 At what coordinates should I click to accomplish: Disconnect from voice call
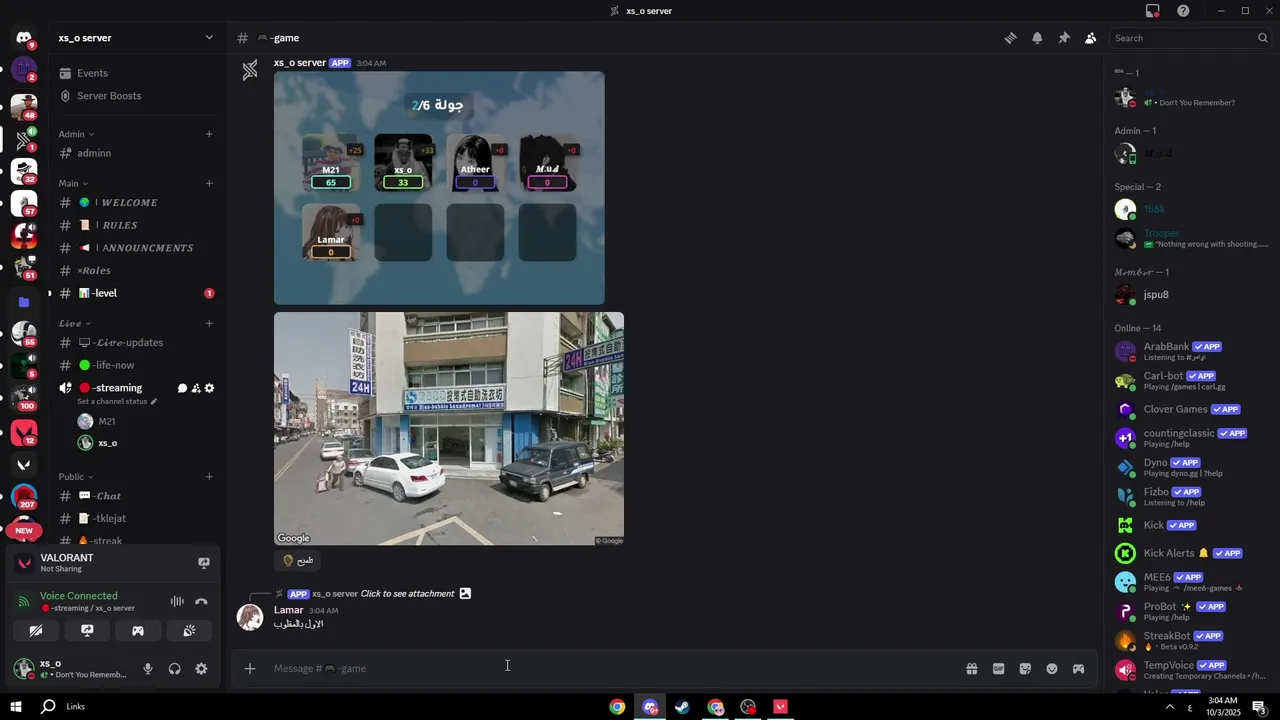pos(201,601)
